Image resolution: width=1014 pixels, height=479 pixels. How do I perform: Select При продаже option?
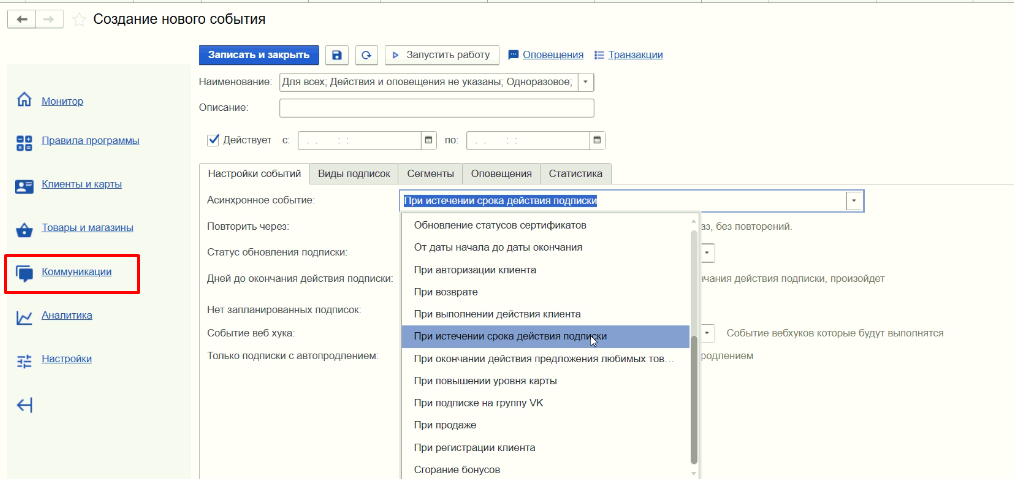pyautogui.click(x=546, y=425)
